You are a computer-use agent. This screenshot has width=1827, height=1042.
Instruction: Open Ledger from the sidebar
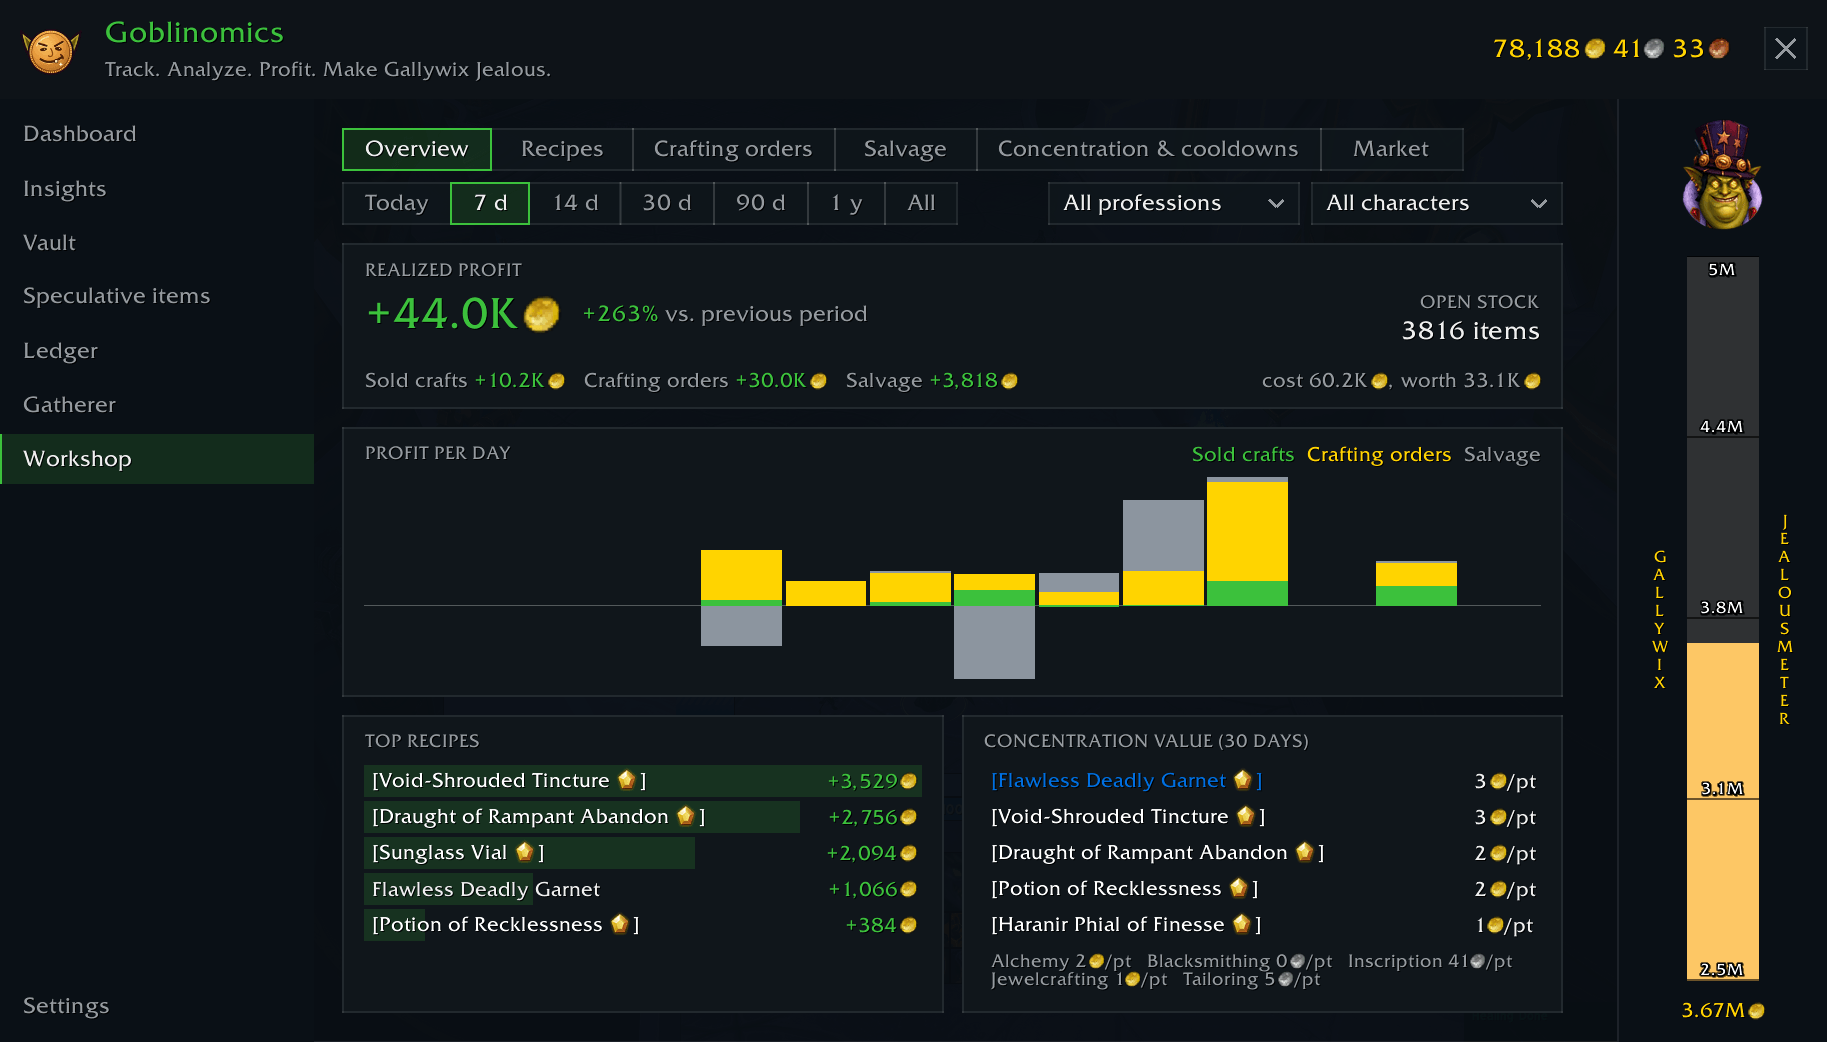pyautogui.click(x=157, y=351)
